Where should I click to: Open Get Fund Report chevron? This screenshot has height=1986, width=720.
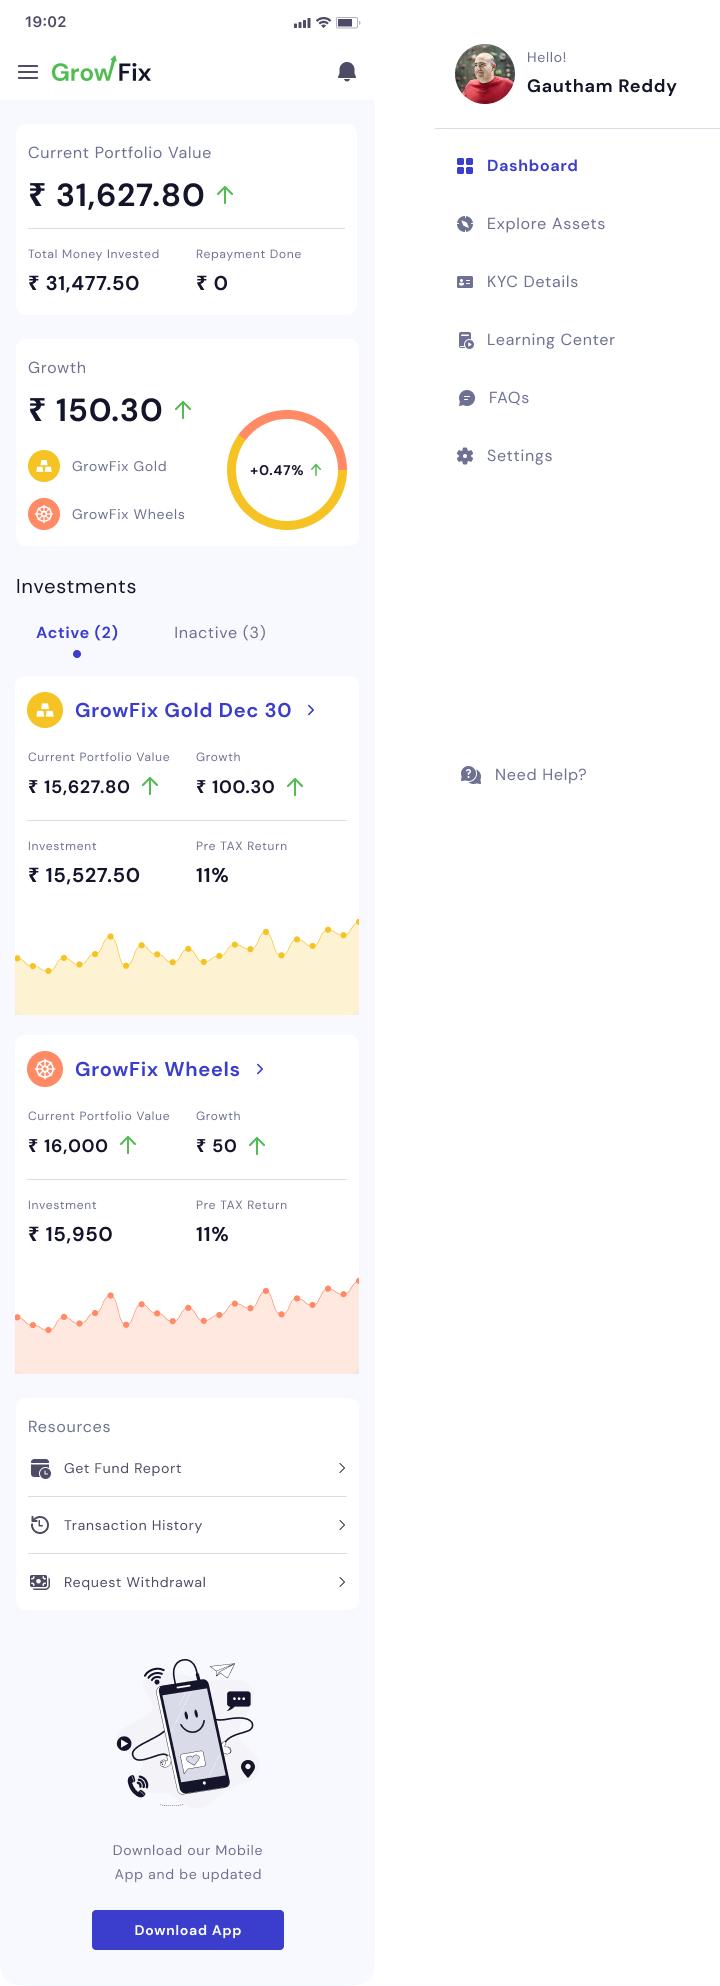(x=342, y=1468)
